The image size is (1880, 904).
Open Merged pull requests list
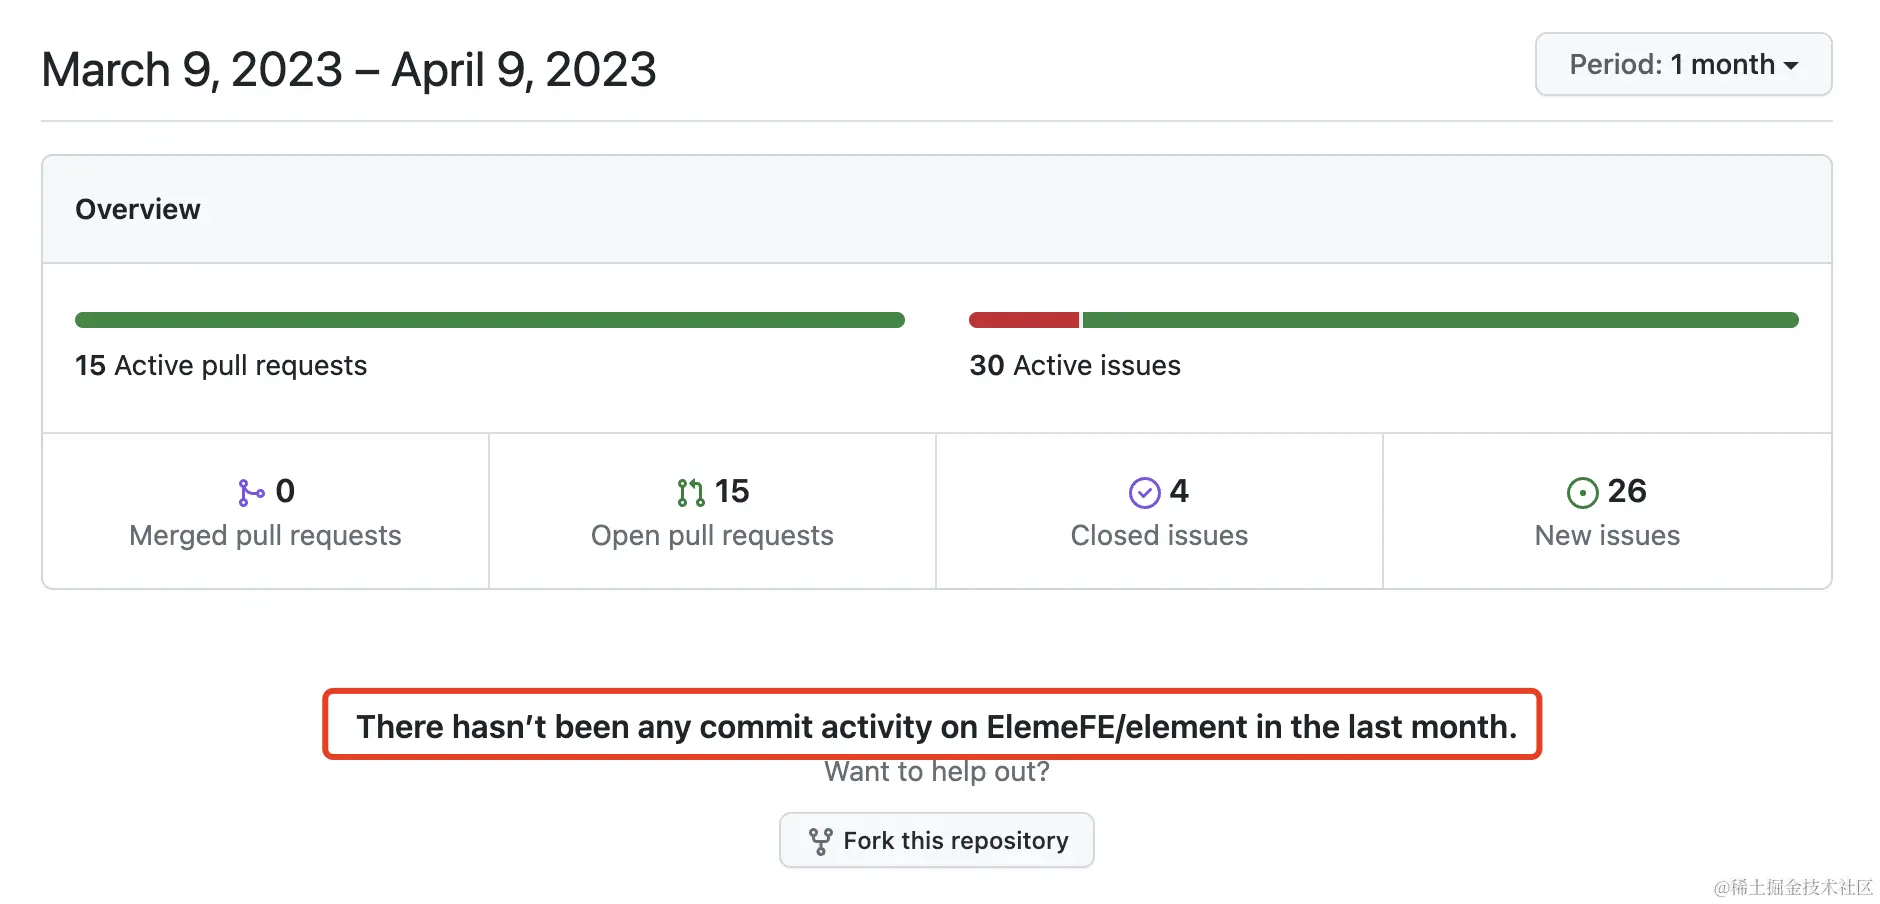[265, 536]
